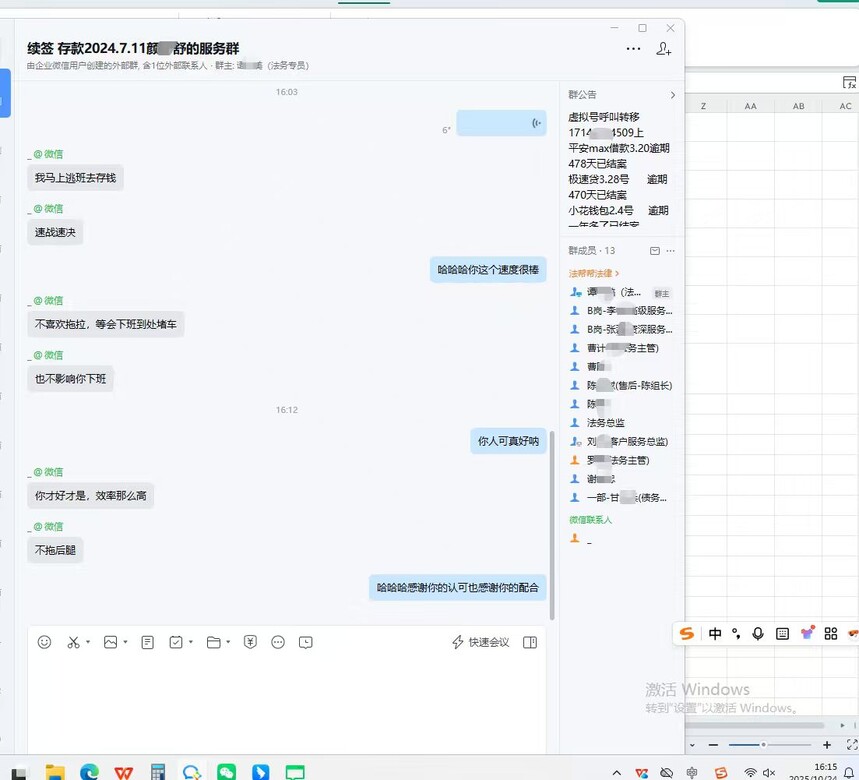Click the spreadsheet horizontal scrollbar

point(755,725)
